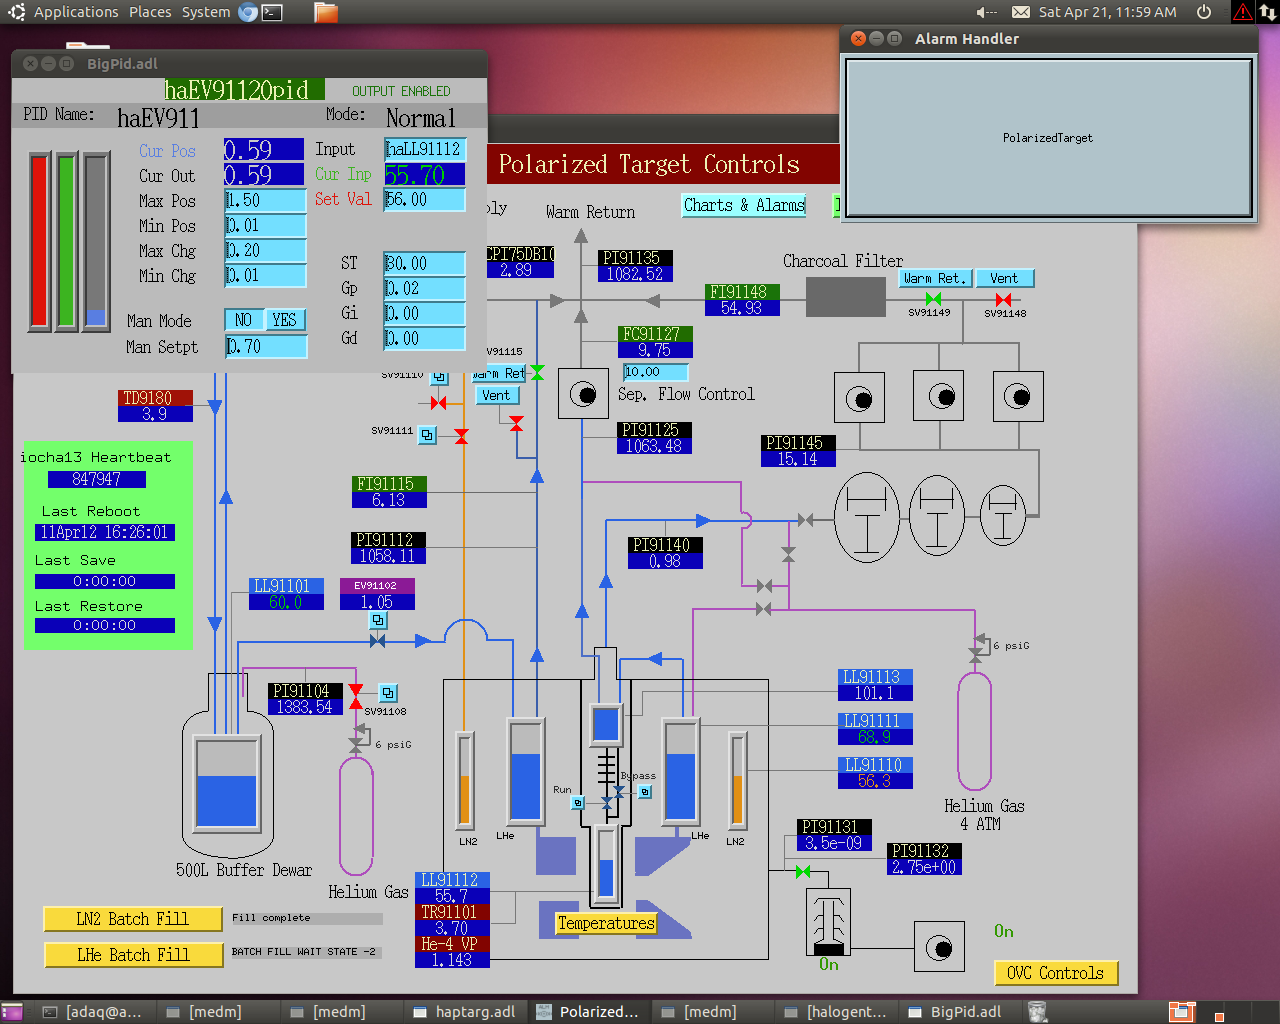
Task: Click the green bar in BigPid
Action: (67, 240)
